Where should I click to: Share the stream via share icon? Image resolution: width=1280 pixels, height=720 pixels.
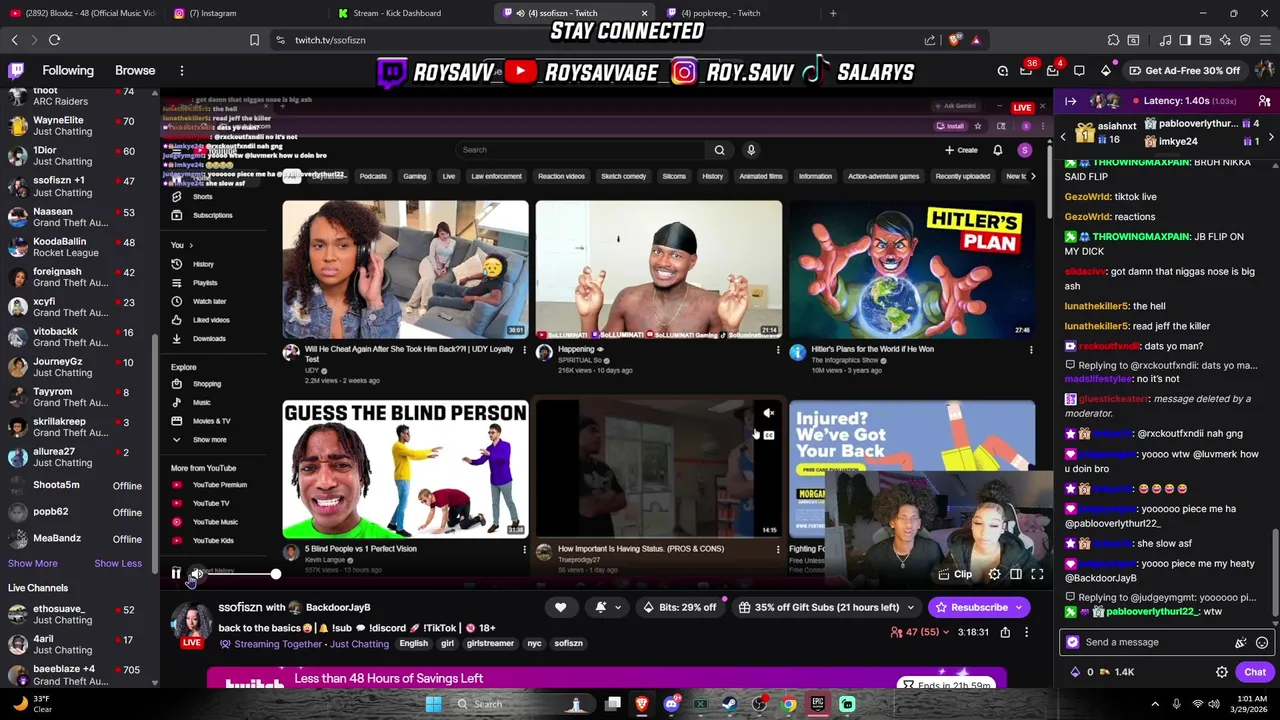tap(1005, 632)
